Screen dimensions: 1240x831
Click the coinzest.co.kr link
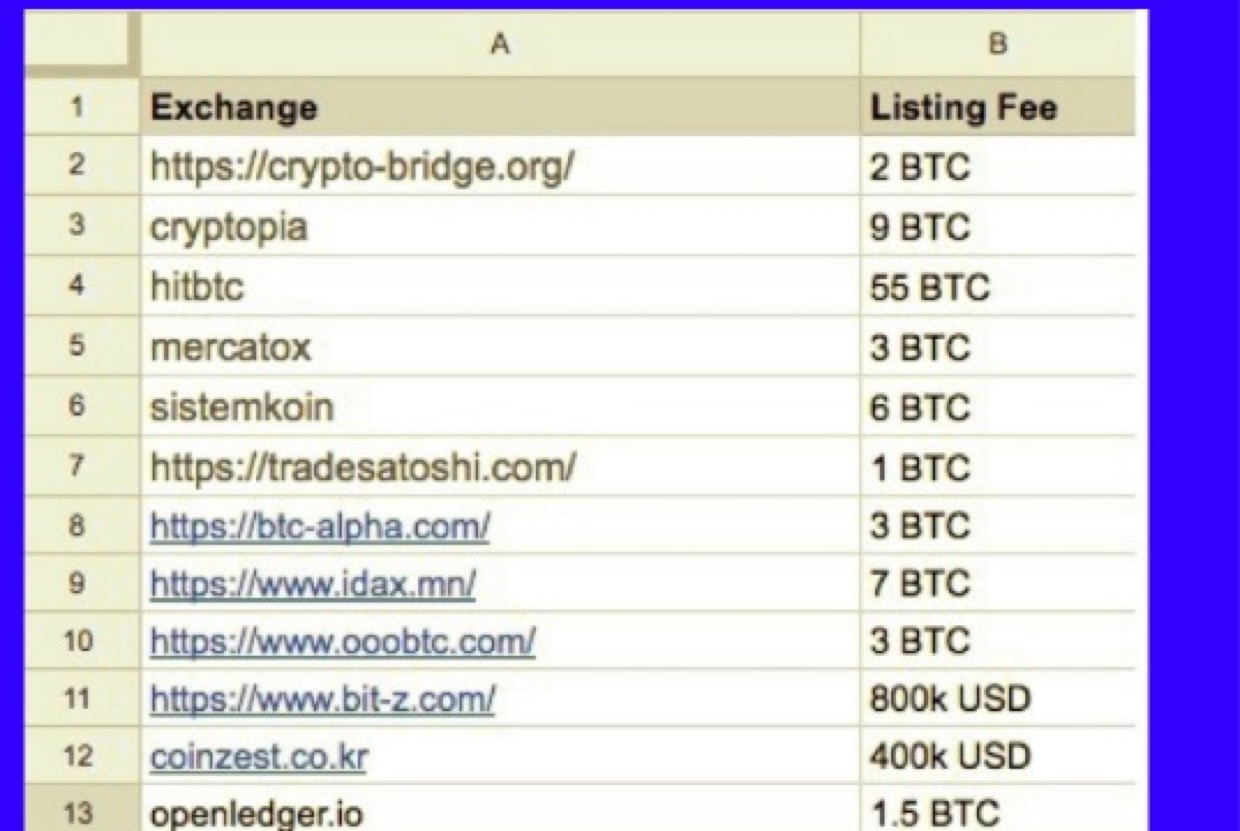(258, 757)
